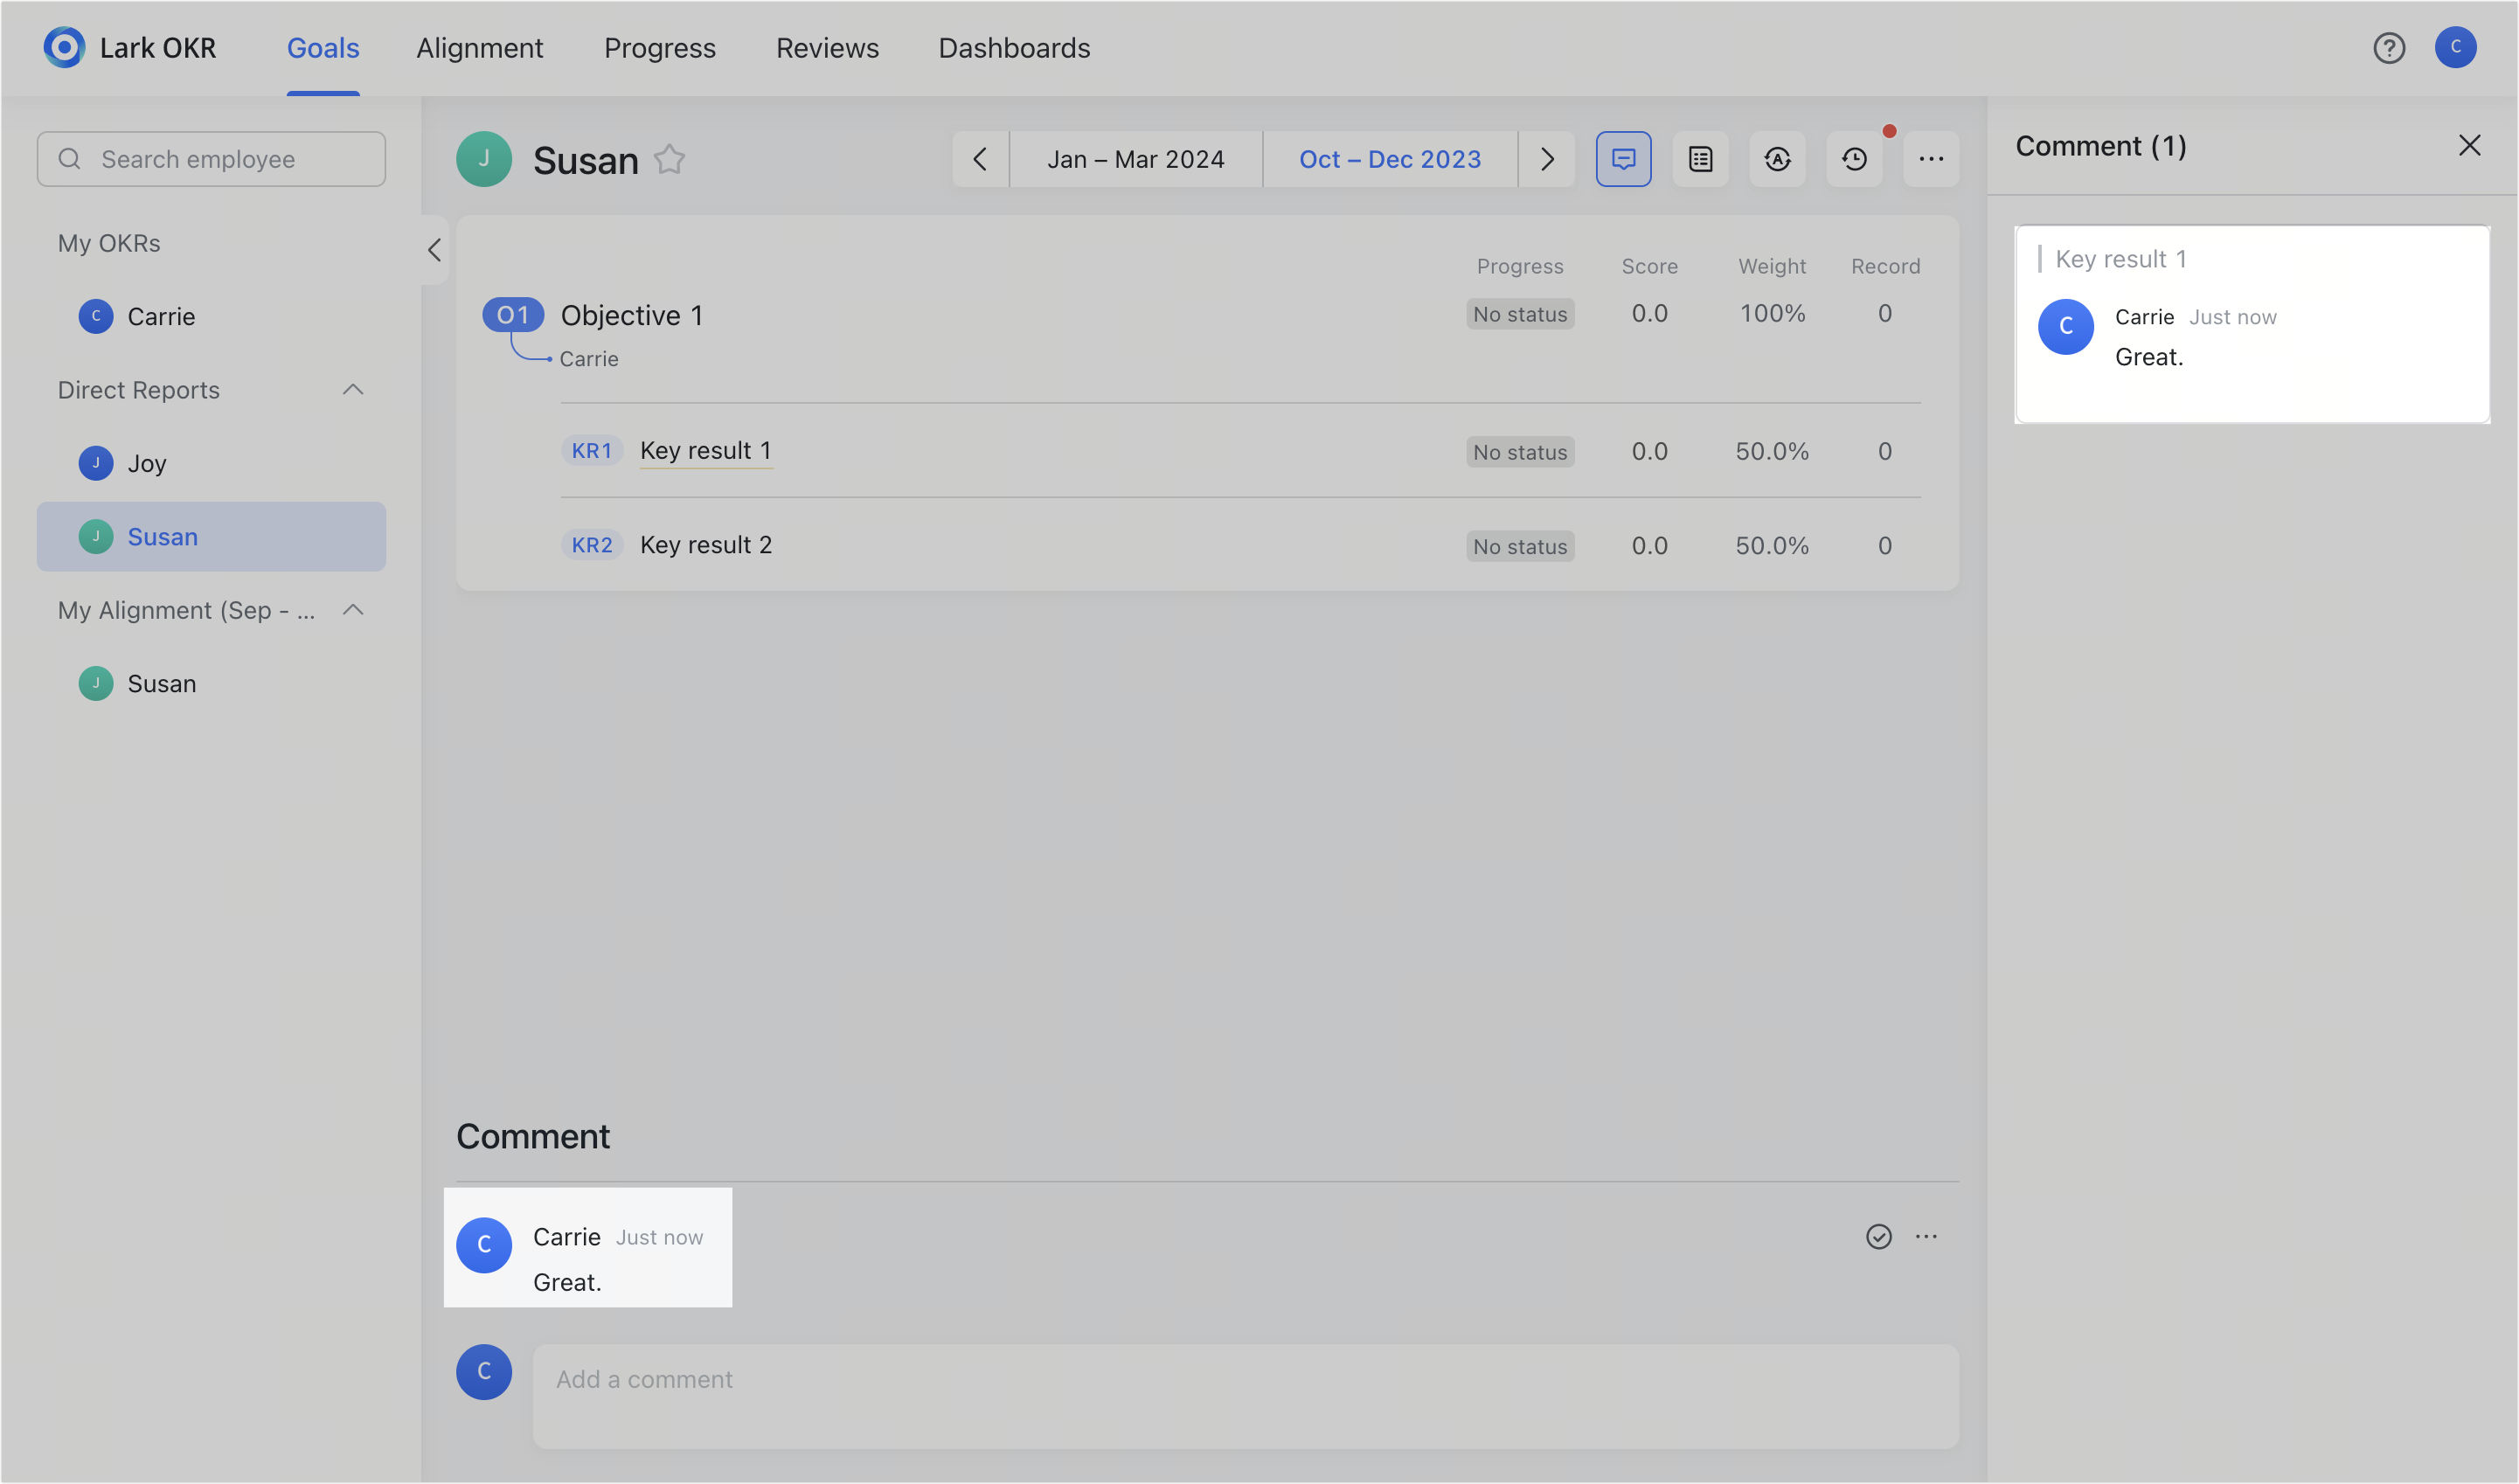Mark Carrie's comment as resolved
Screen dimensions: 2519x1484
pyautogui.click(x=1879, y=1236)
